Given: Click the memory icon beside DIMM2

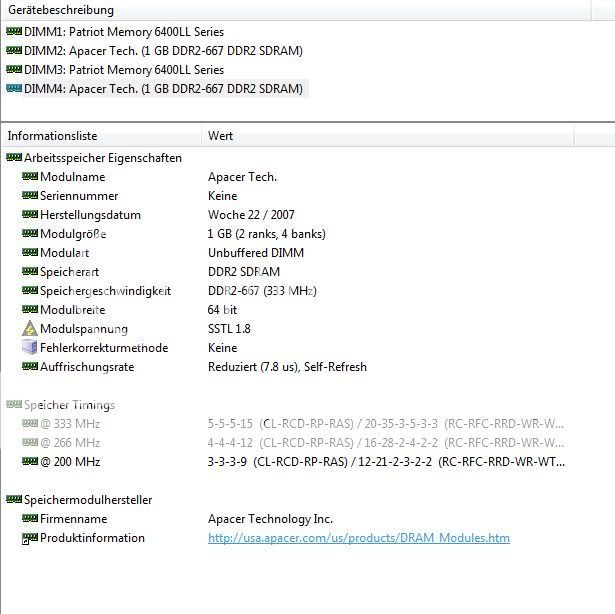Looking at the screenshot, I should click(14, 50).
